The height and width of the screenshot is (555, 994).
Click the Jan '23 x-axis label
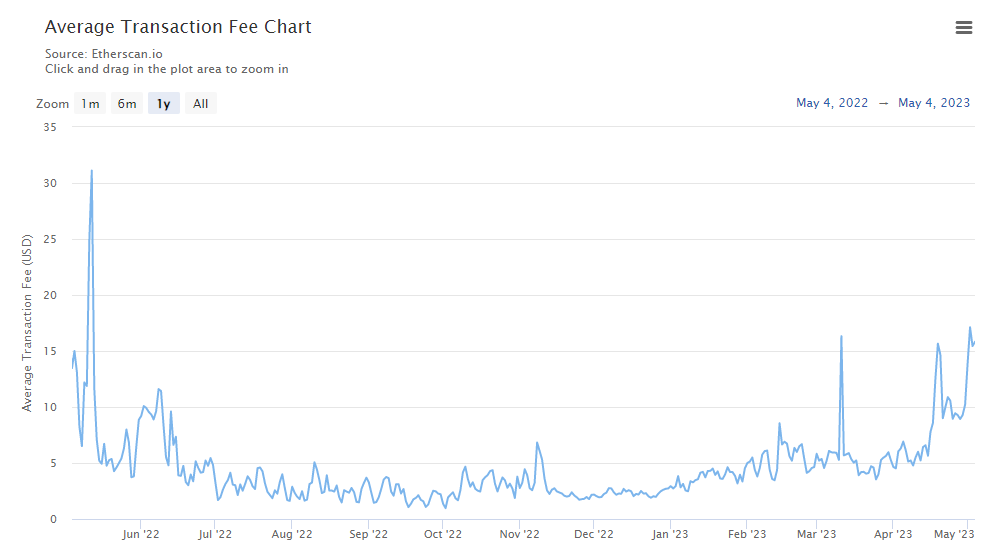click(669, 535)
